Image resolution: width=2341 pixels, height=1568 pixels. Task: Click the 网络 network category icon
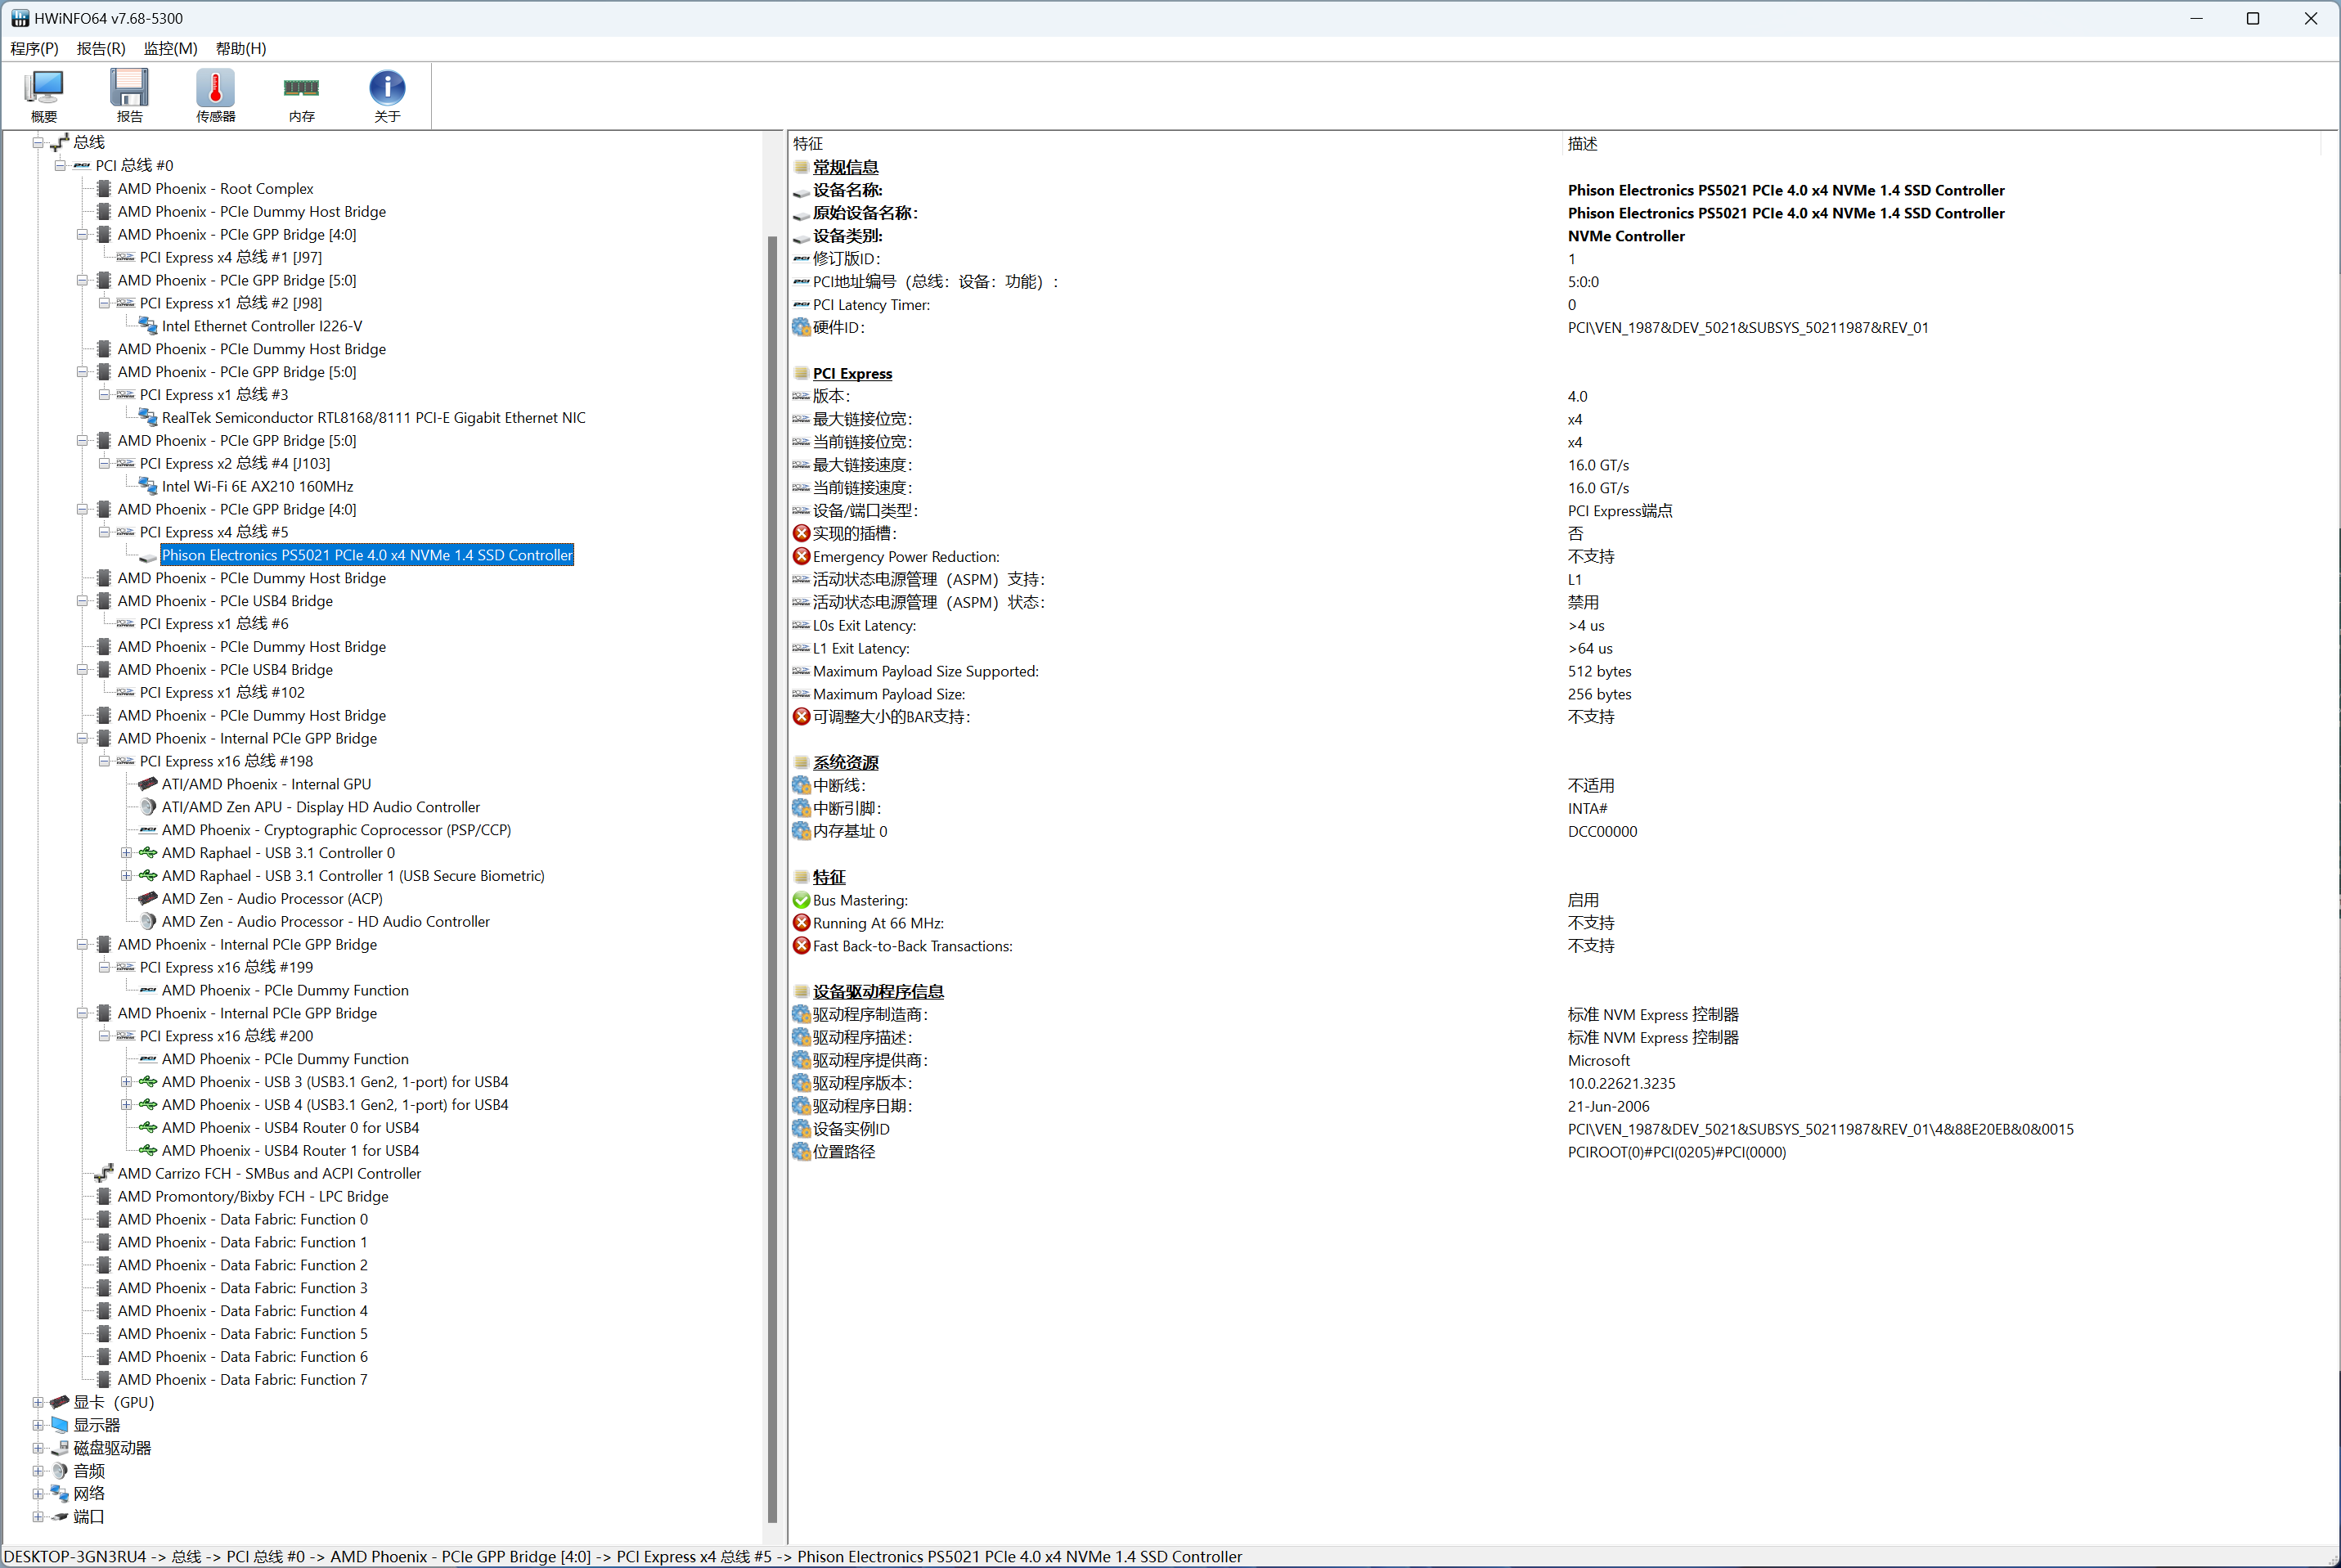(60, 1494)
